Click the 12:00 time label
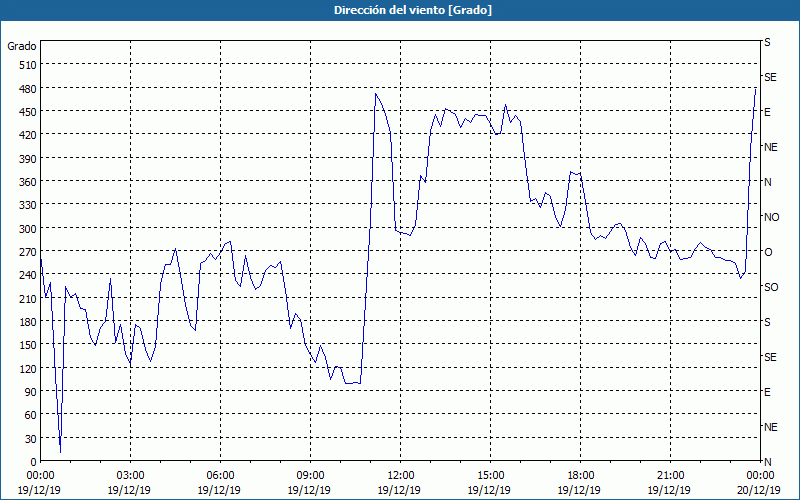The image size is (800, 500). [x=401, y=476]
